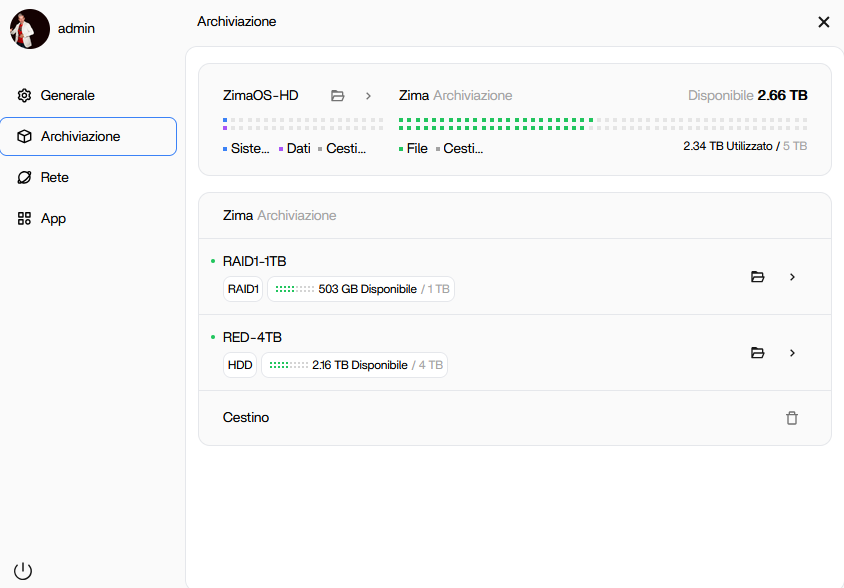This screenshot has height=588, width=844.
Task: Expand RED-4TB details chevron
Action: click(793, 353)
